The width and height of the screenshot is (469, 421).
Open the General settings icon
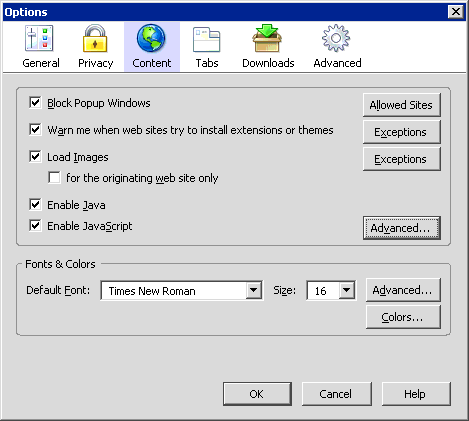tap(39, 38)
